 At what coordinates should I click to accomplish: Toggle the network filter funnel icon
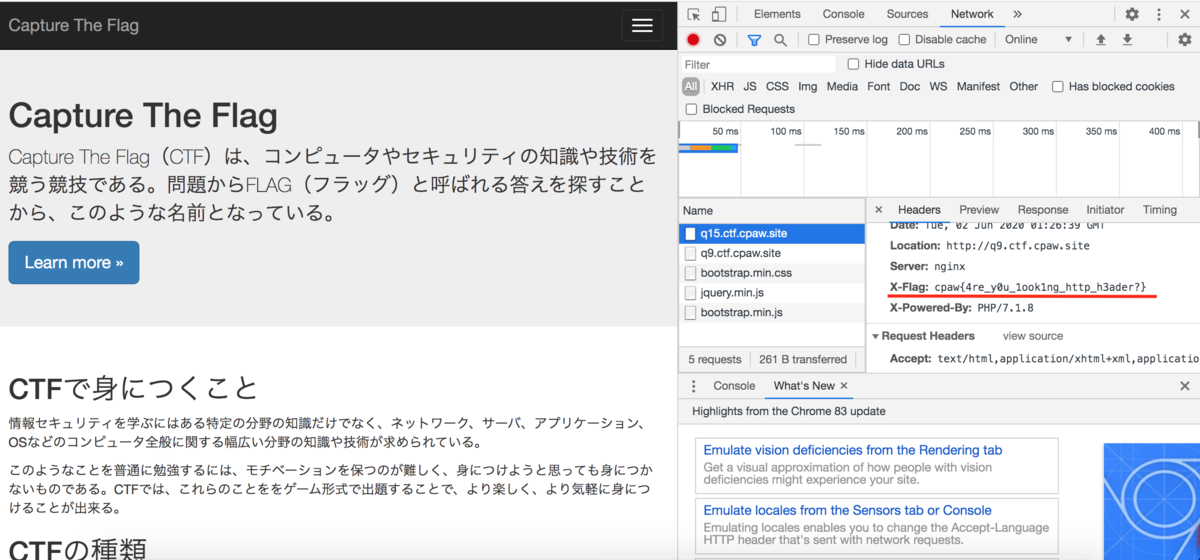(x=754, y=40)
